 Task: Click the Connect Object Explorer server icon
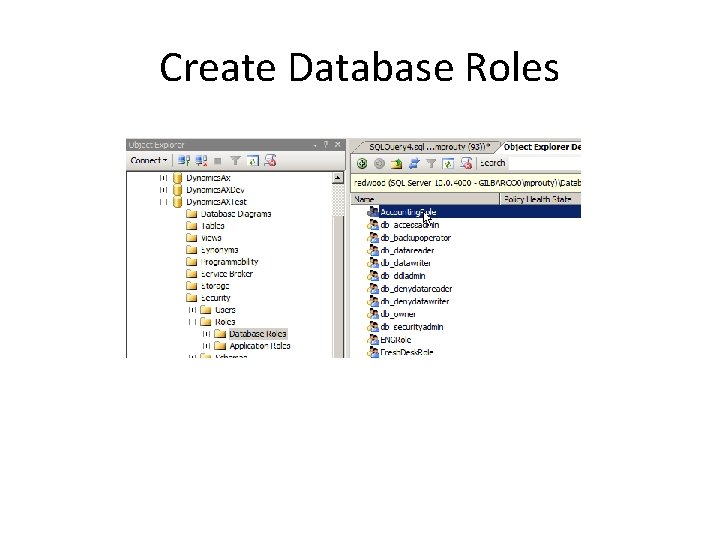click(184, 161)
